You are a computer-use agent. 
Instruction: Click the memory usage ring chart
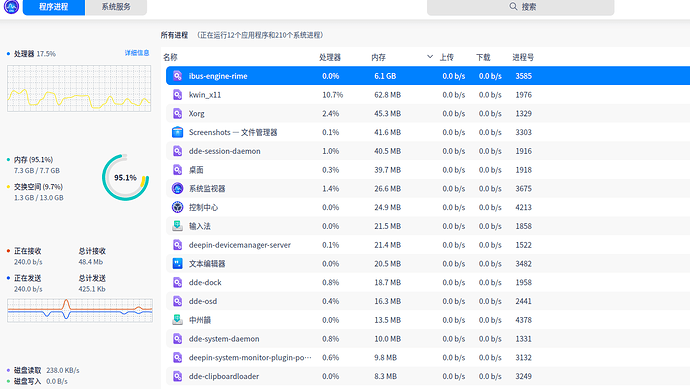click(x=125, y=177)
